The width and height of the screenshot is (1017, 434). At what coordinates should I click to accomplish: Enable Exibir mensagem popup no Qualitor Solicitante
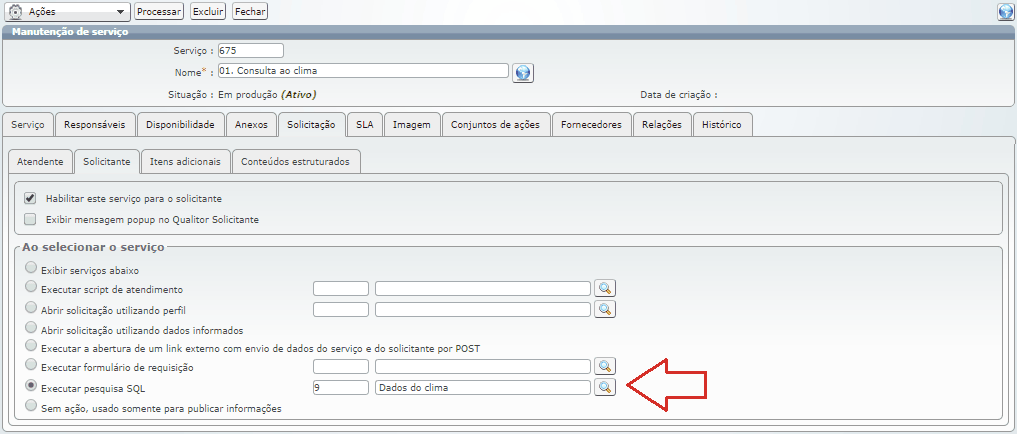[30, 219]
